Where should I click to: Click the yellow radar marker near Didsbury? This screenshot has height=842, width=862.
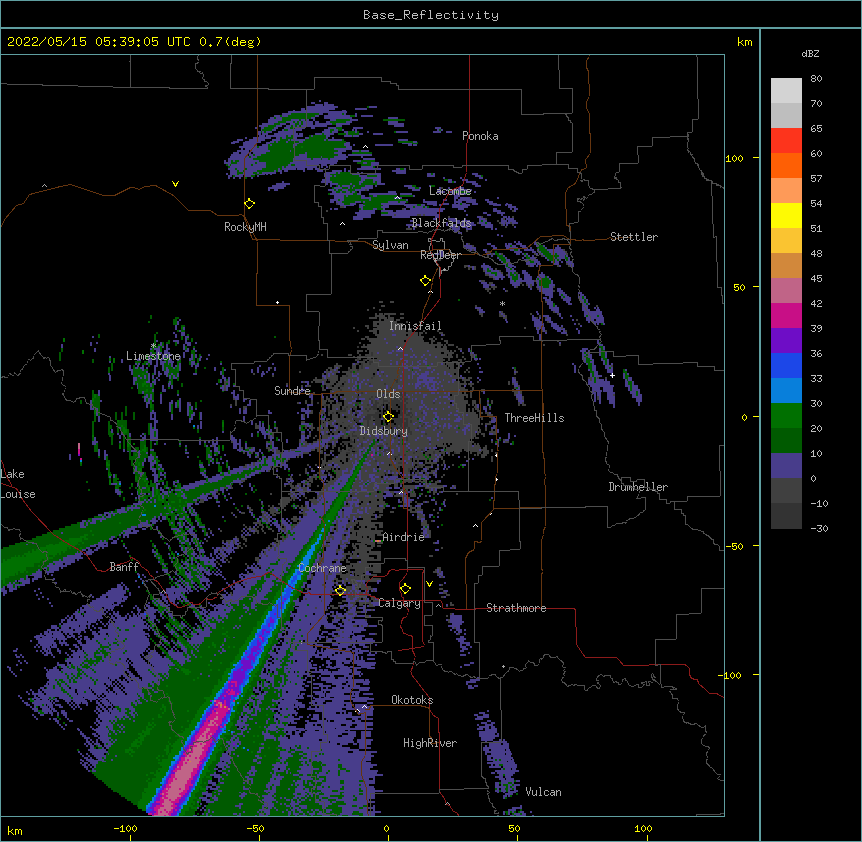click(388, 416)
